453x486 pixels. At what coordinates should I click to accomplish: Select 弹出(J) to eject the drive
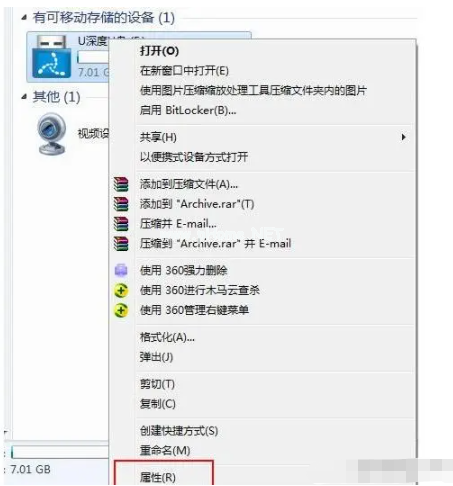click(x=156, y=357)
